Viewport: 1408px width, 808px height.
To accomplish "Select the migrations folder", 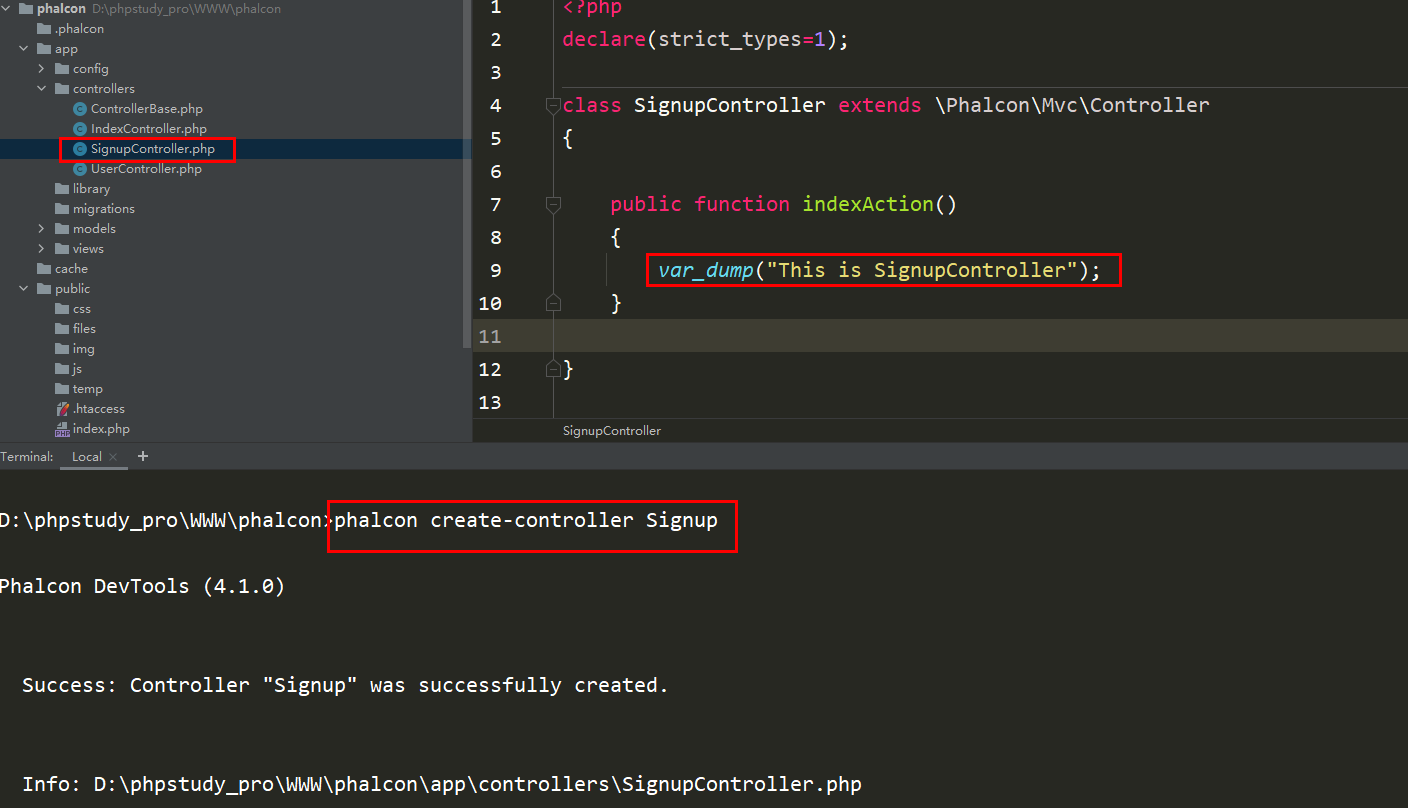I will (104, 209).
